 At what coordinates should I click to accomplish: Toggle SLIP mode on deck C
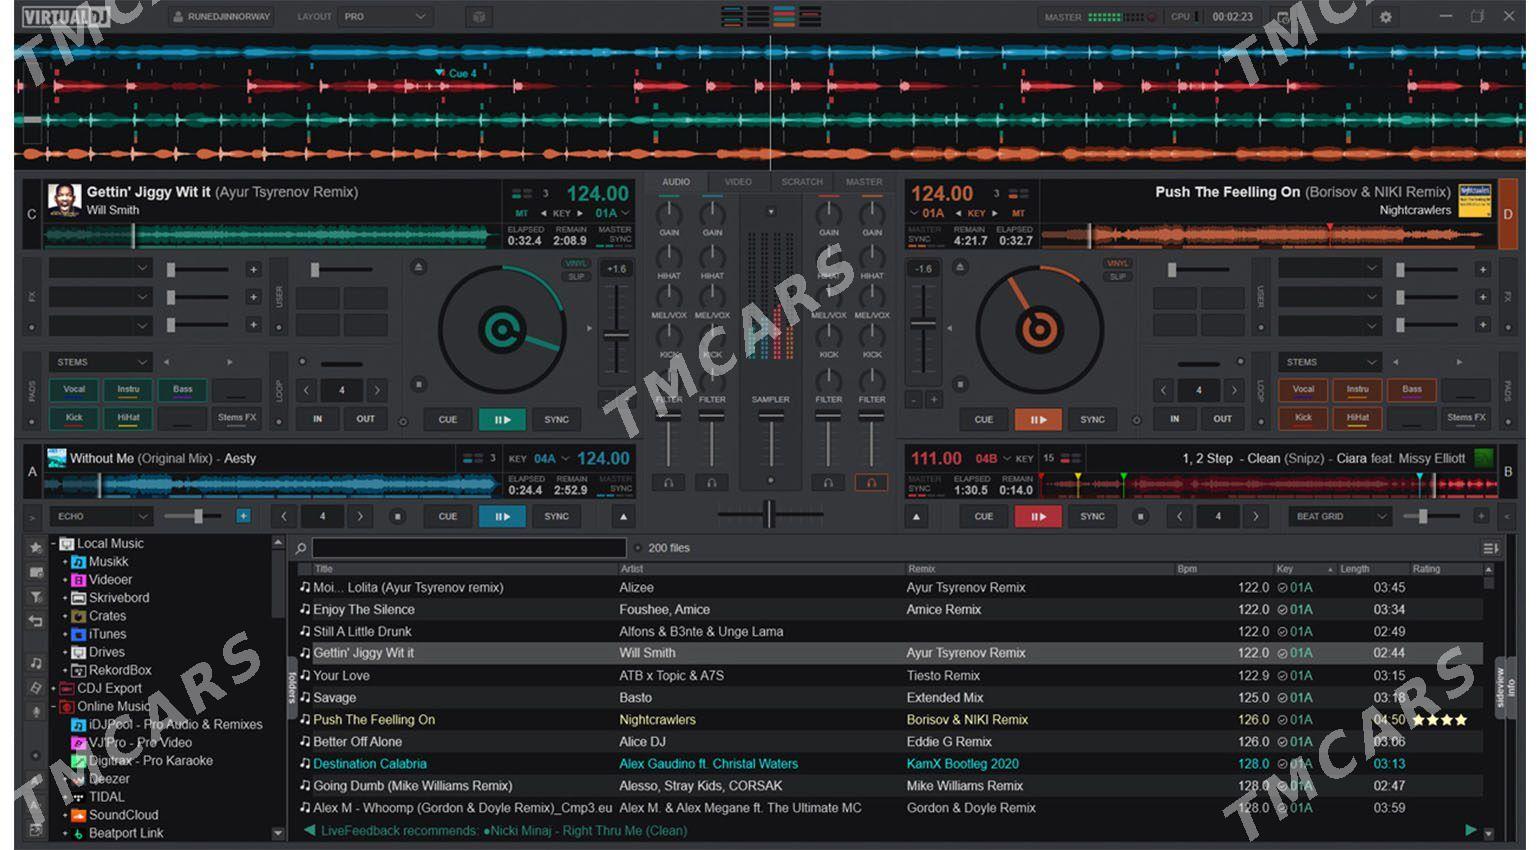click(576, 277)
